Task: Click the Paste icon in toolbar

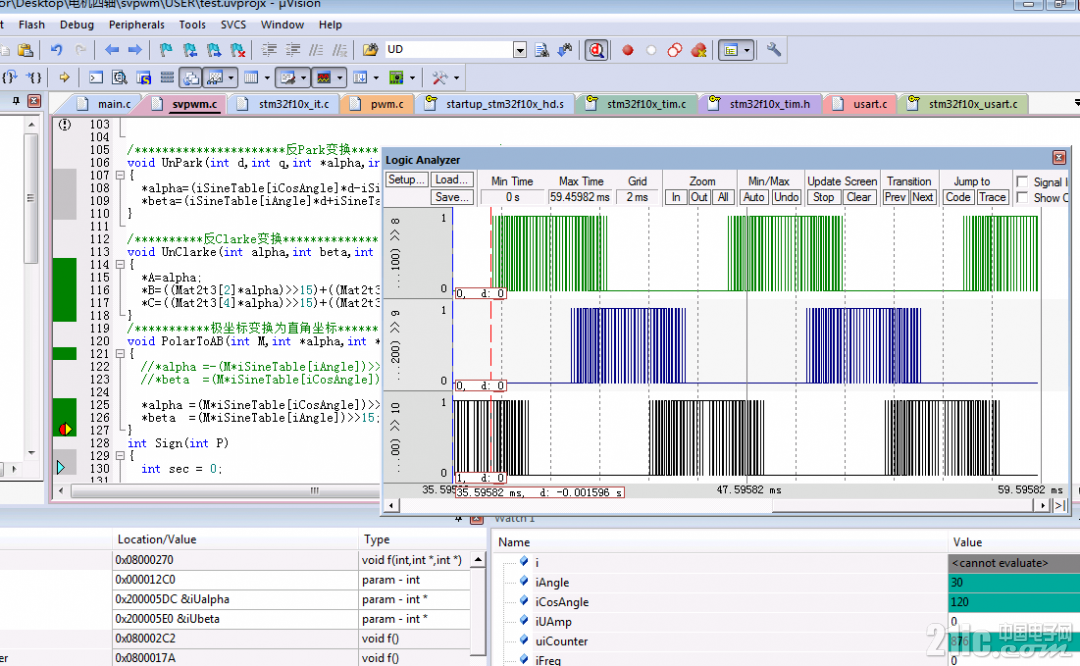Action: [x=25, y=50]
